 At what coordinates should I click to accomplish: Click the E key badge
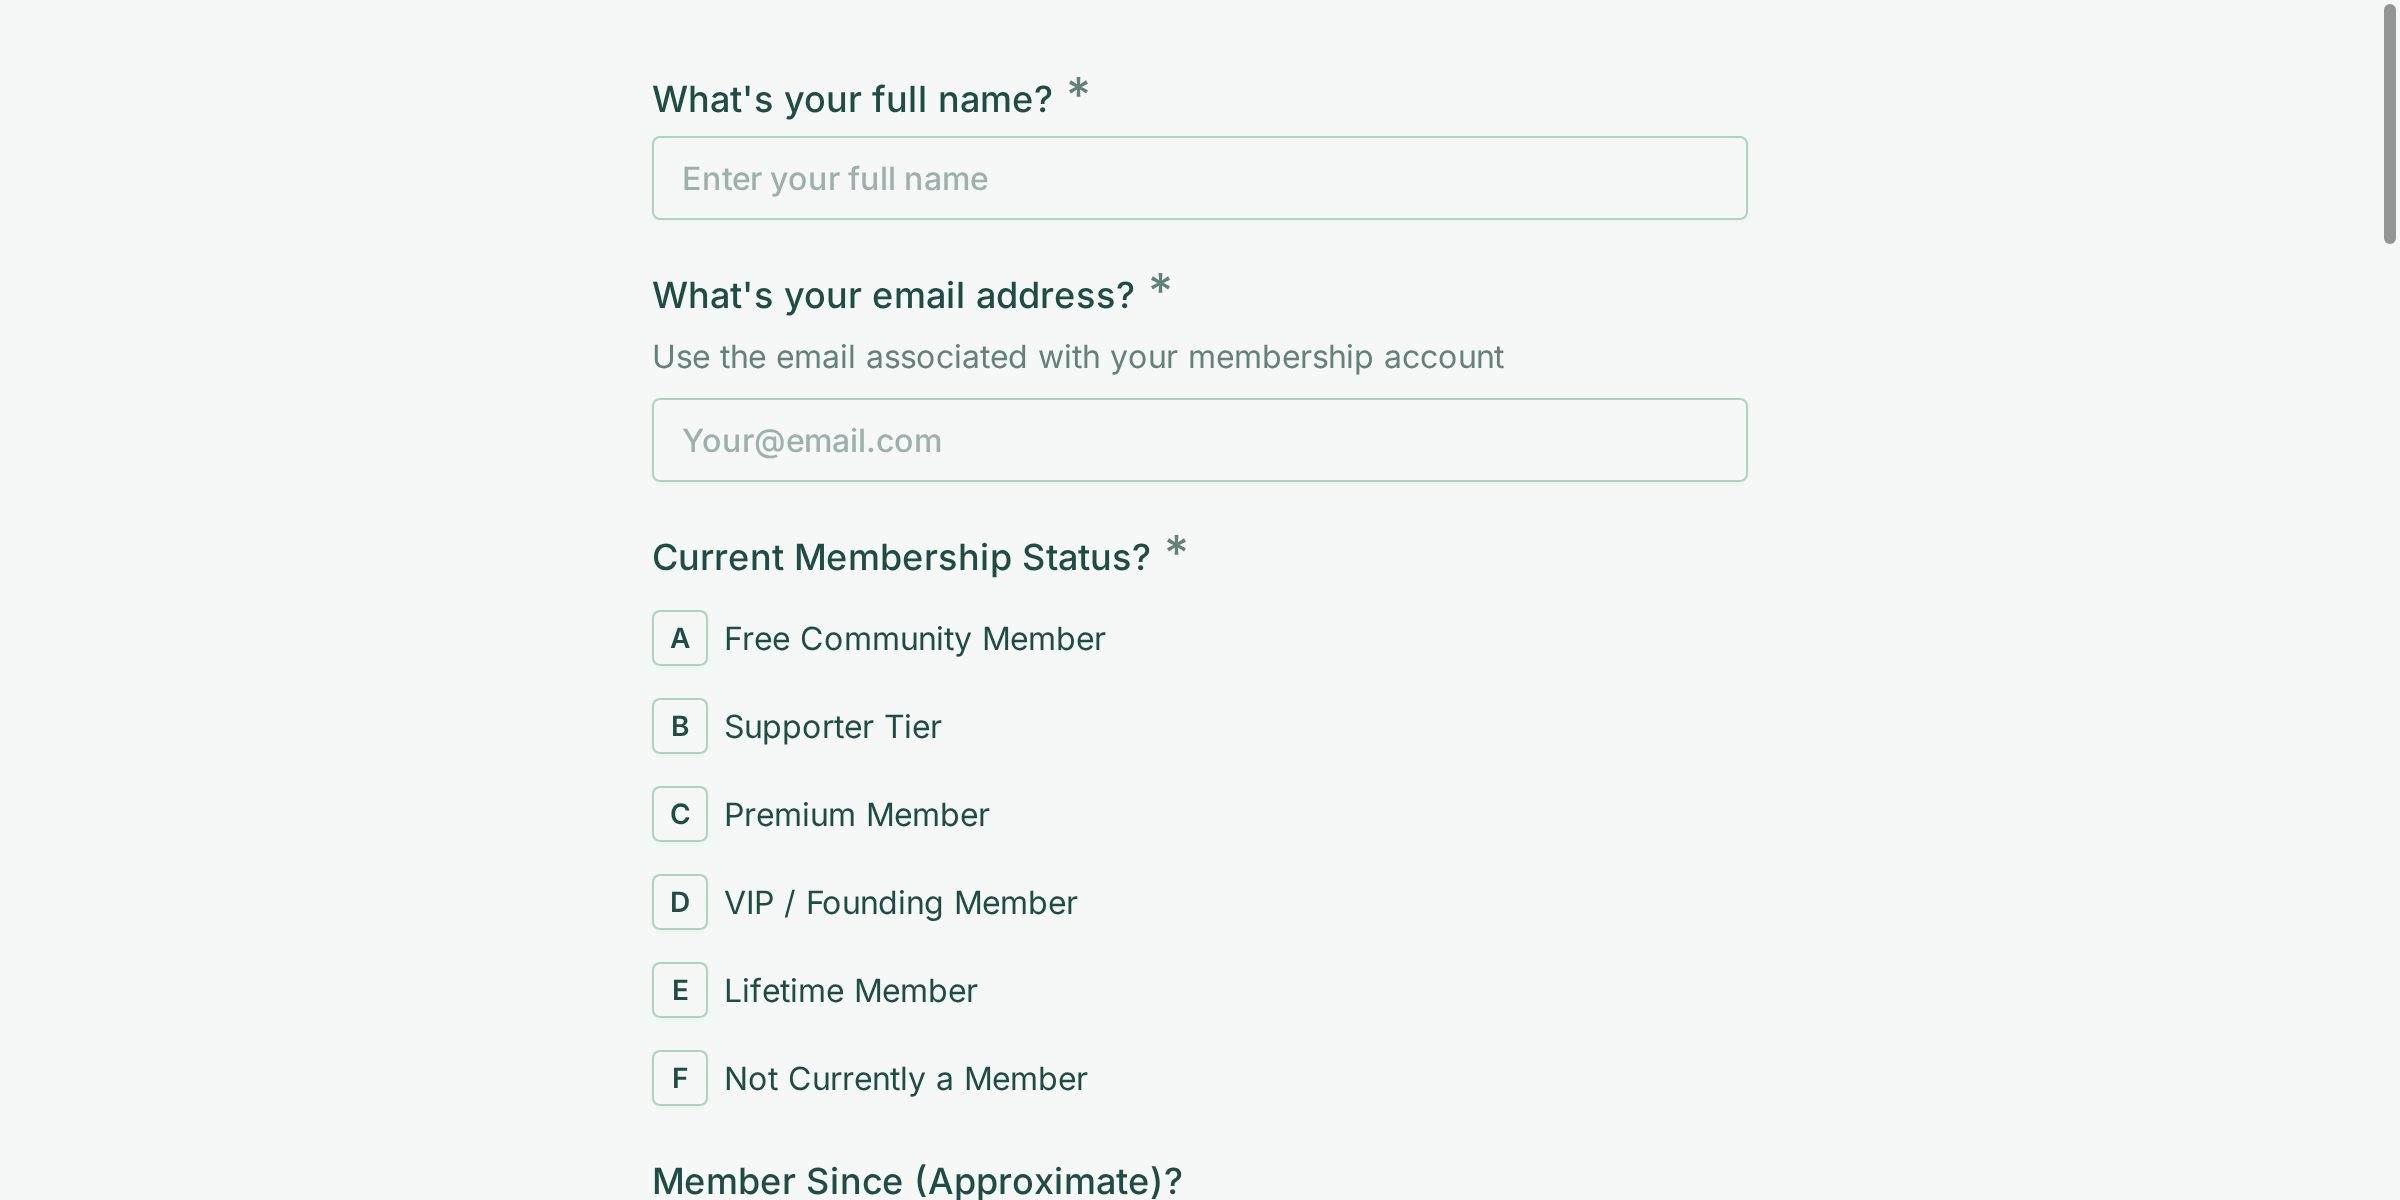pos(680,990)
